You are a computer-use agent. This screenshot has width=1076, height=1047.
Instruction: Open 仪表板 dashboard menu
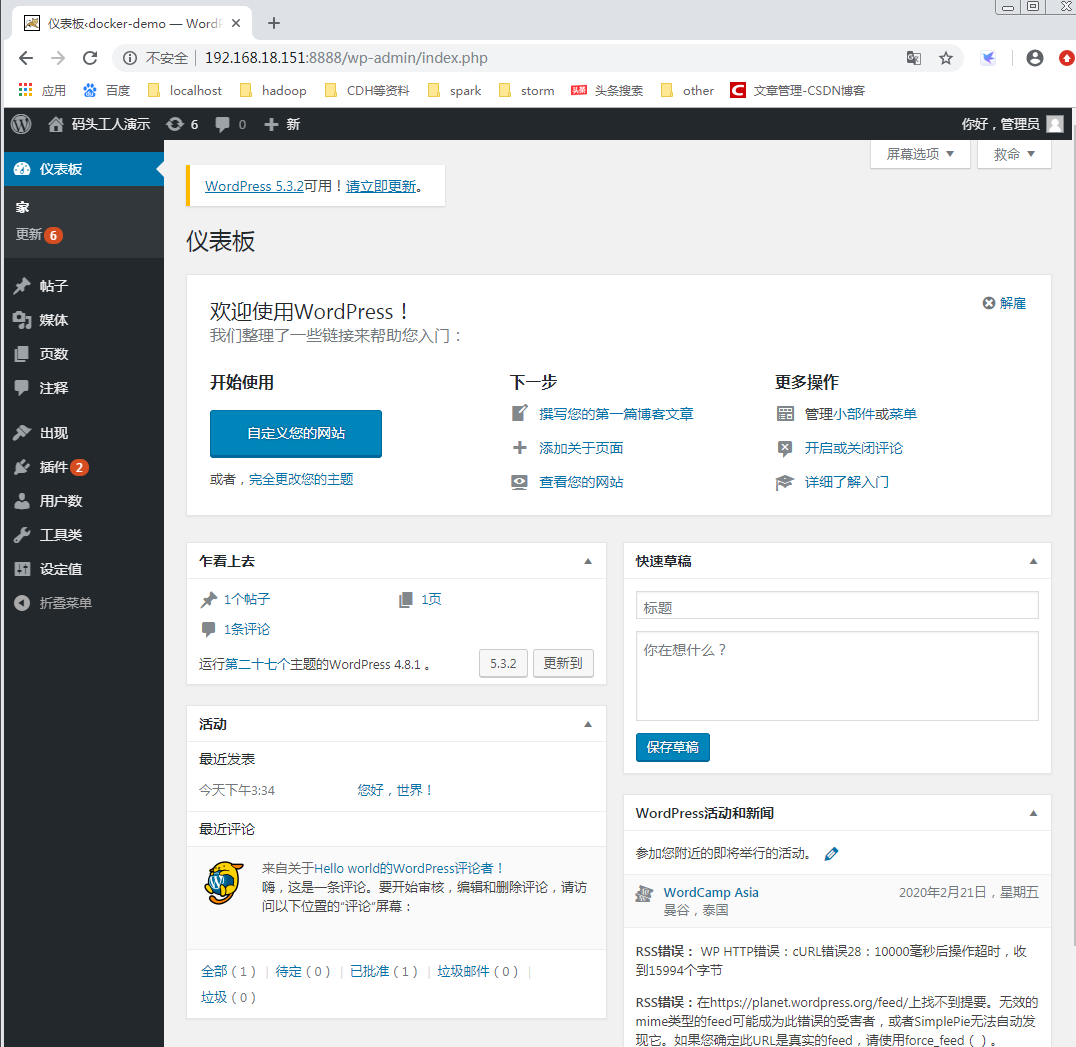point(84,169)
